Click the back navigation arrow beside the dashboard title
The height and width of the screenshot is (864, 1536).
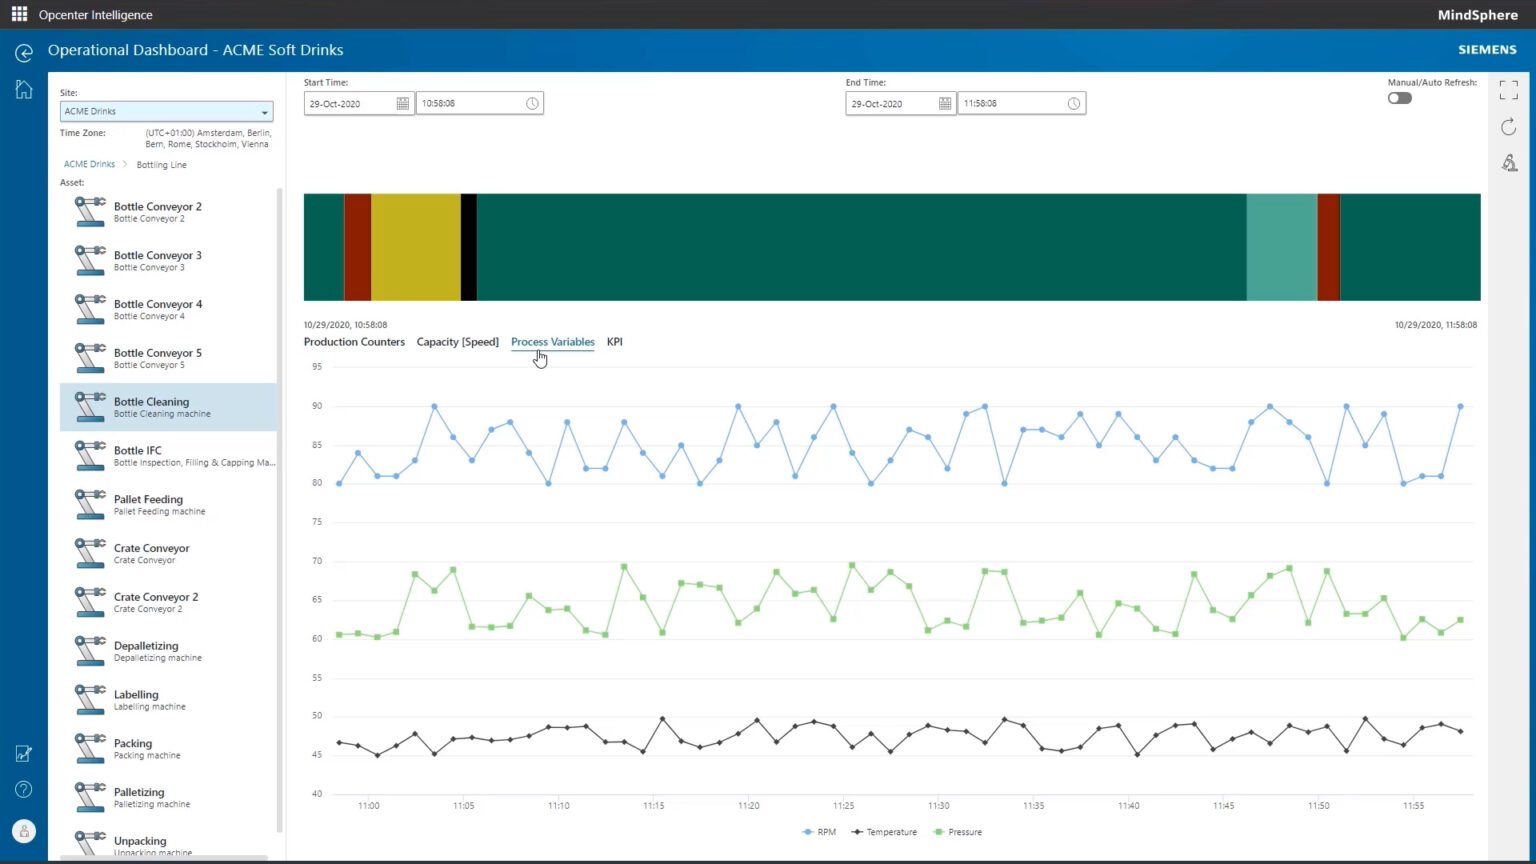coord(23,52)
